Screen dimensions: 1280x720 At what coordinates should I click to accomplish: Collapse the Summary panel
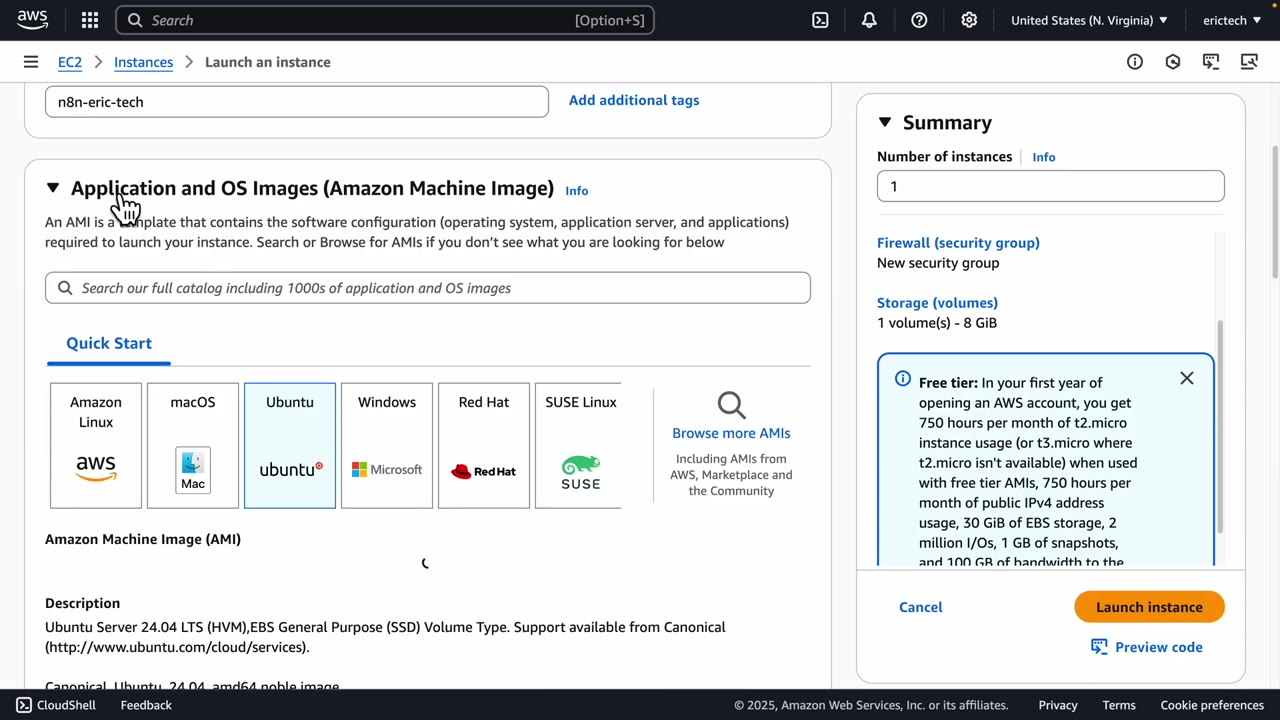885,122
